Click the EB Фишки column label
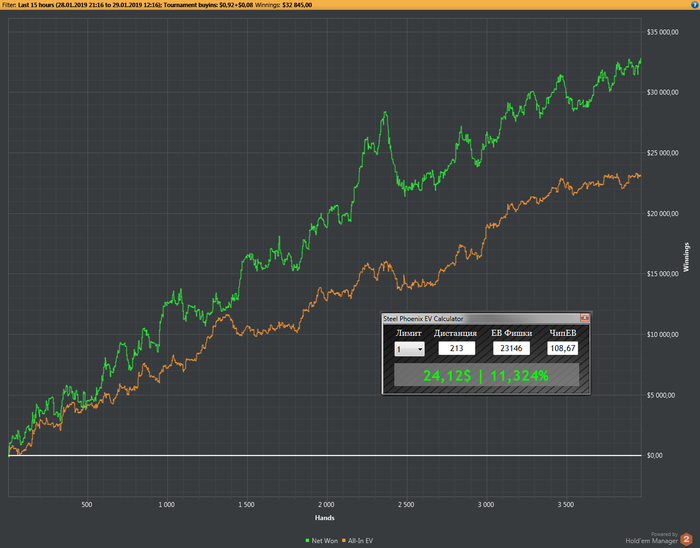Screen dimensions: 700x548 512,333
